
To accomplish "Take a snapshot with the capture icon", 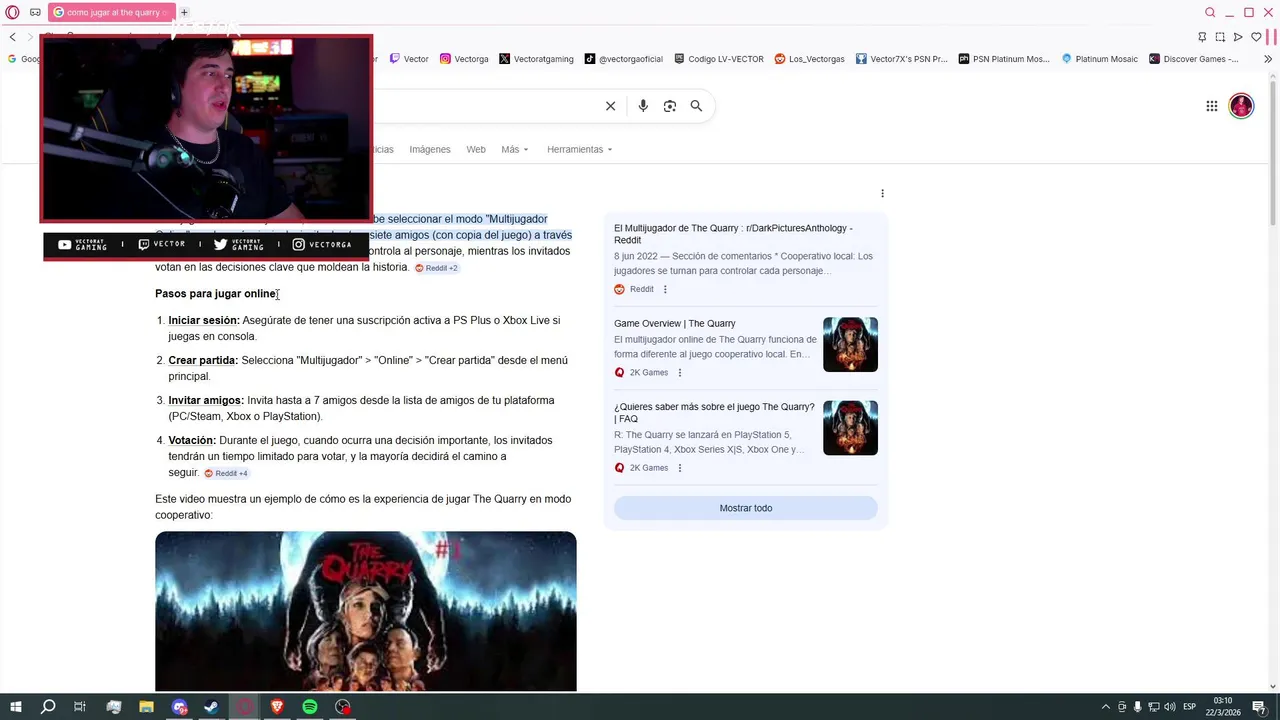I will (1220, 37).
